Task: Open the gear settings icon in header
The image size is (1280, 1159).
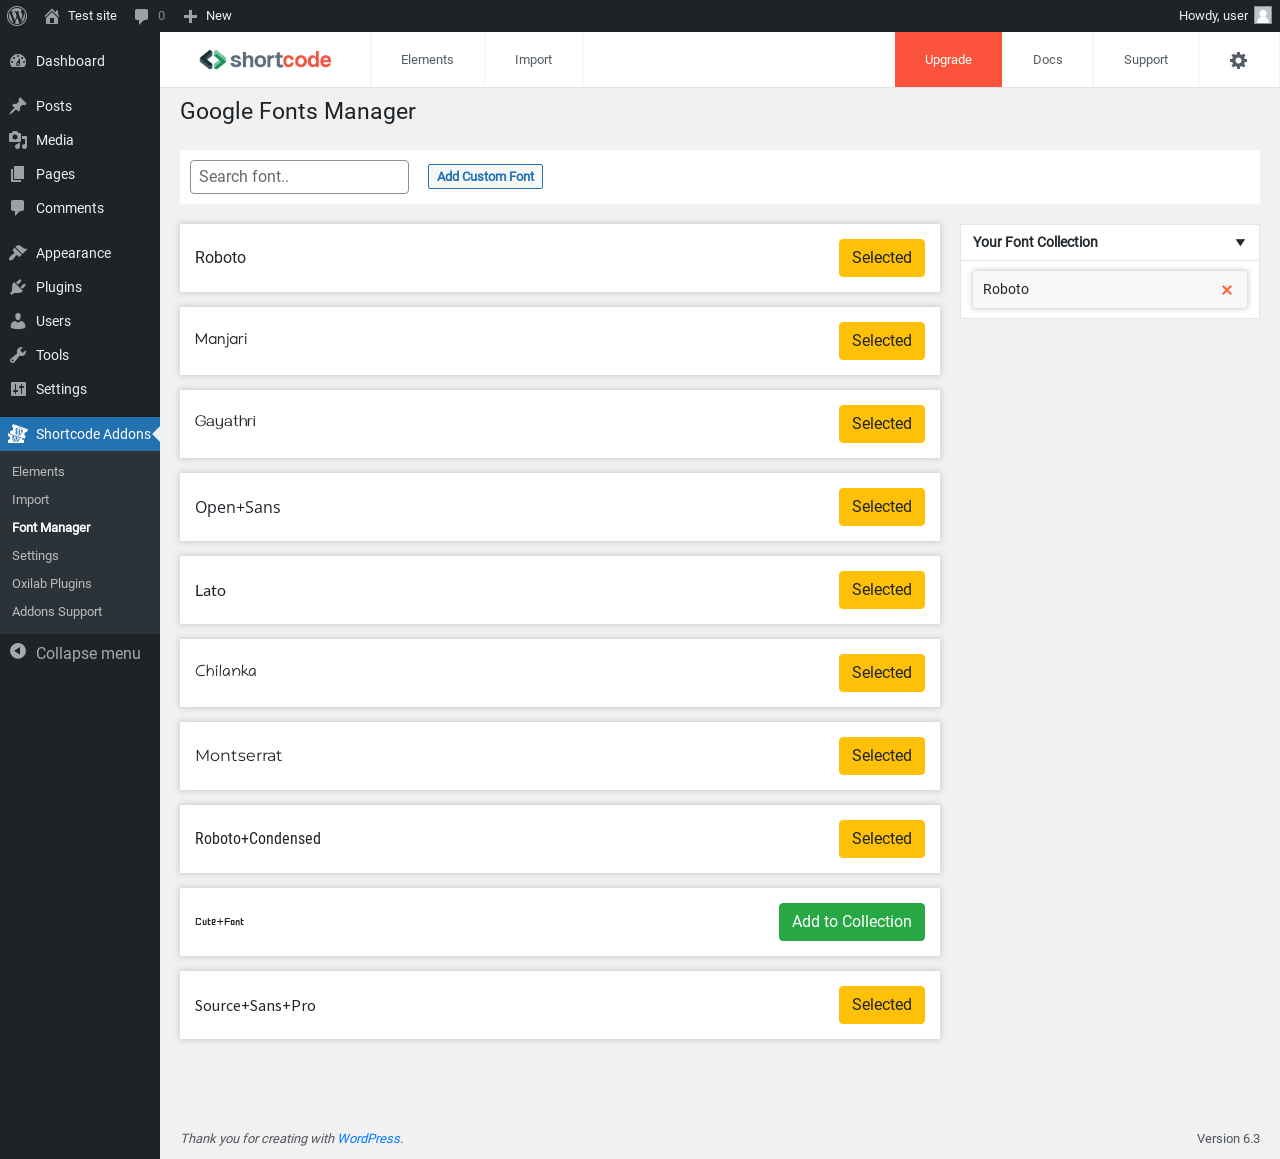Action: pos(1238,60)
